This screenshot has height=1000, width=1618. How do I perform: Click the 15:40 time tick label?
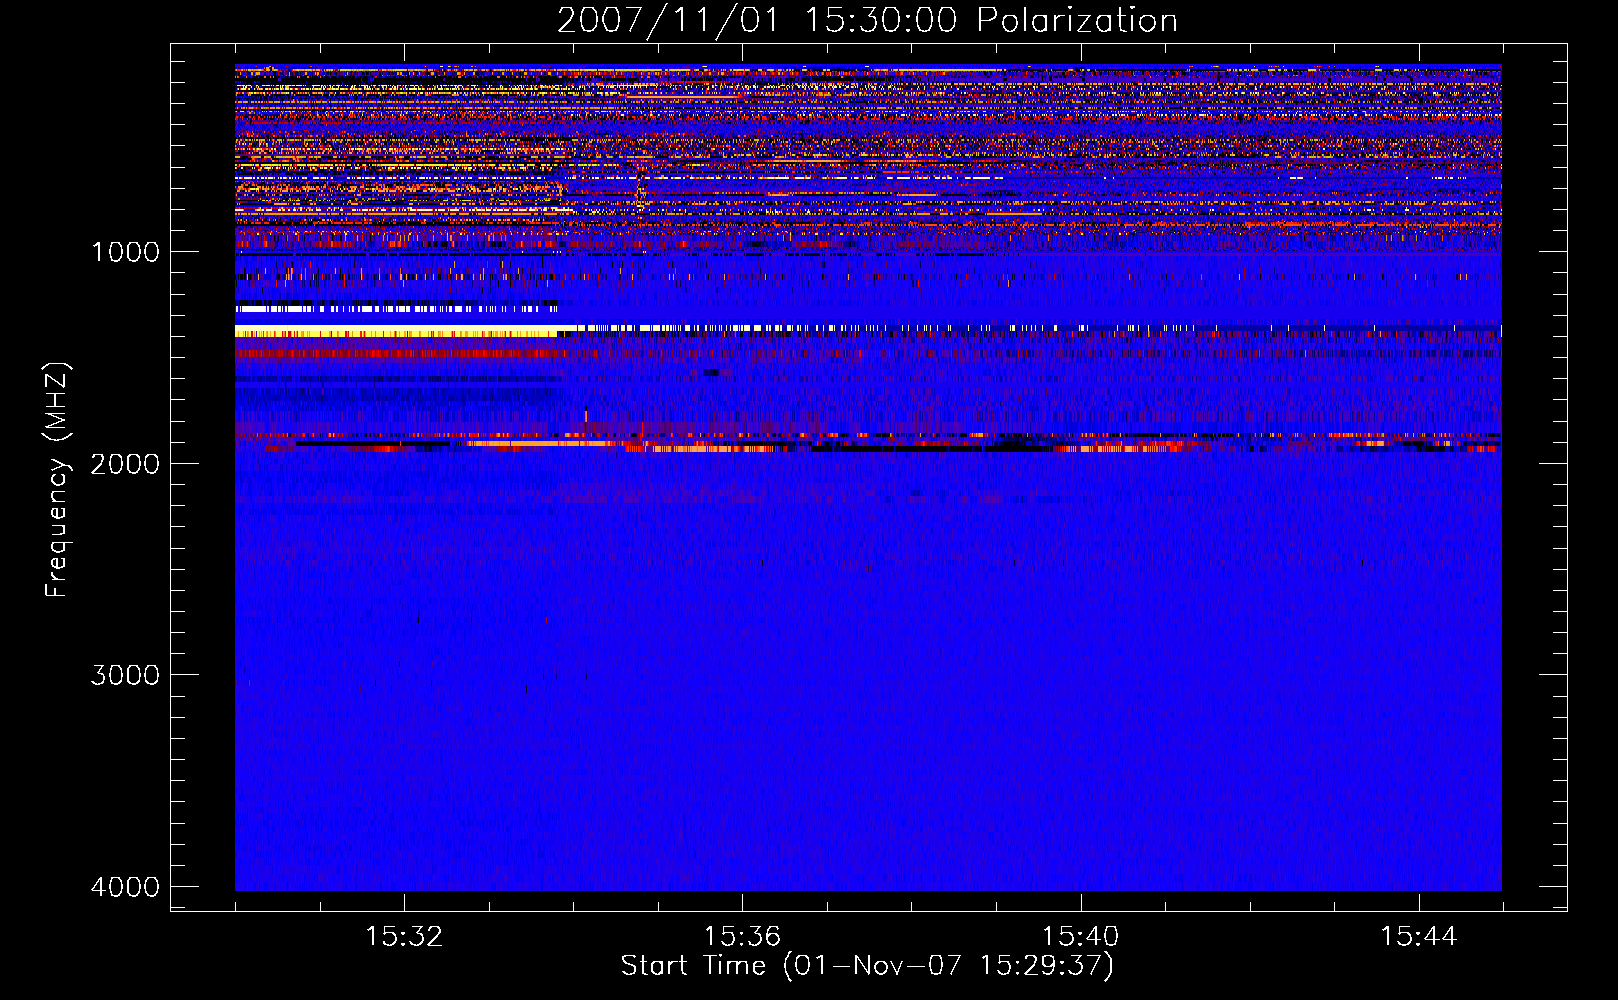click(x=1080, y=937)
